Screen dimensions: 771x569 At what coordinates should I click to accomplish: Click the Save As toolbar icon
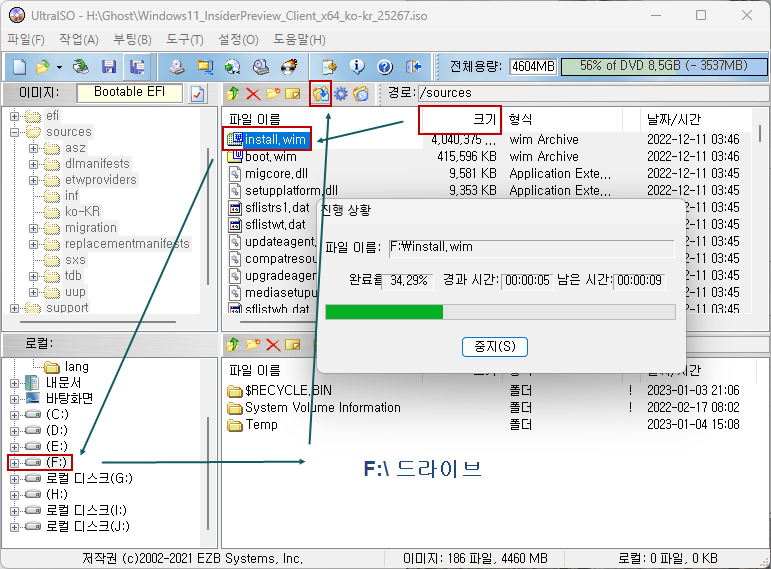(x=137, y=66)
